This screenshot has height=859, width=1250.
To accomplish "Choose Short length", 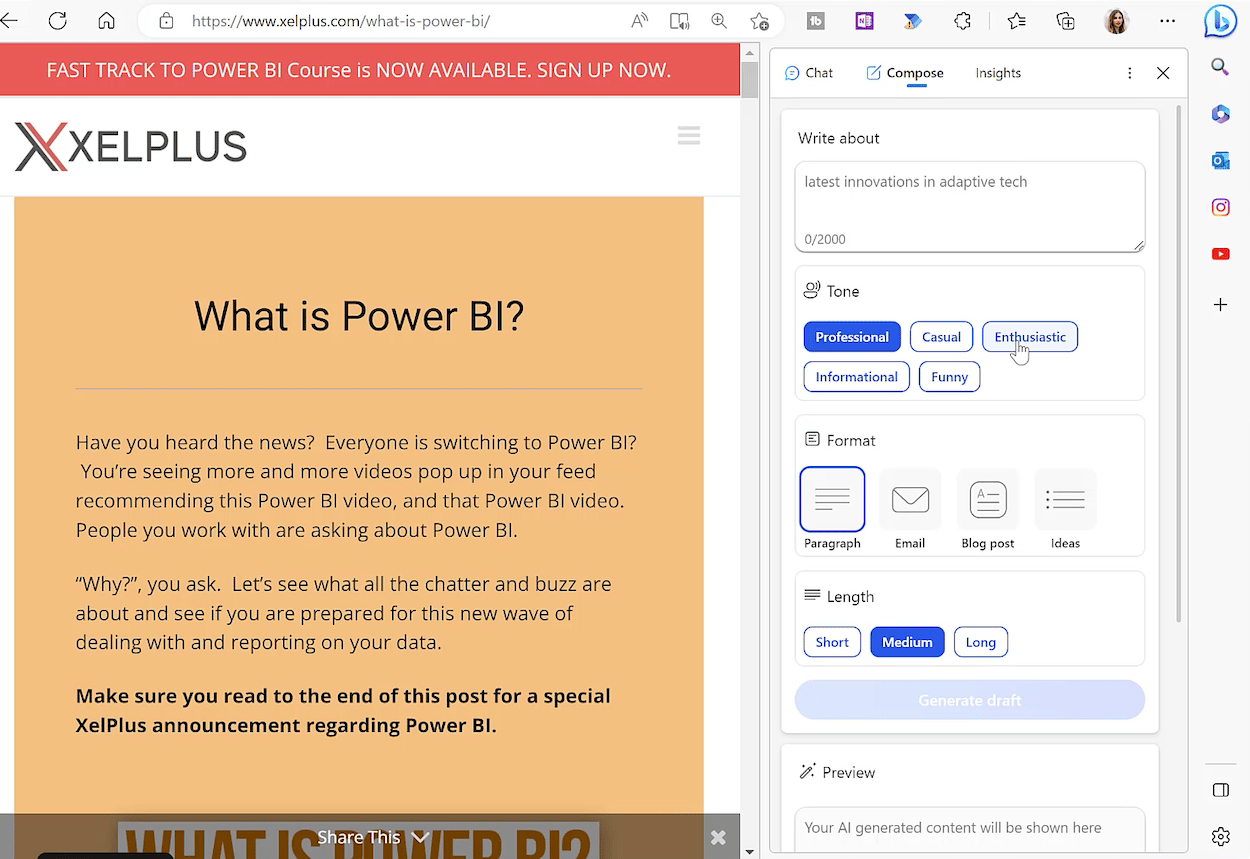I will point(832,642).
